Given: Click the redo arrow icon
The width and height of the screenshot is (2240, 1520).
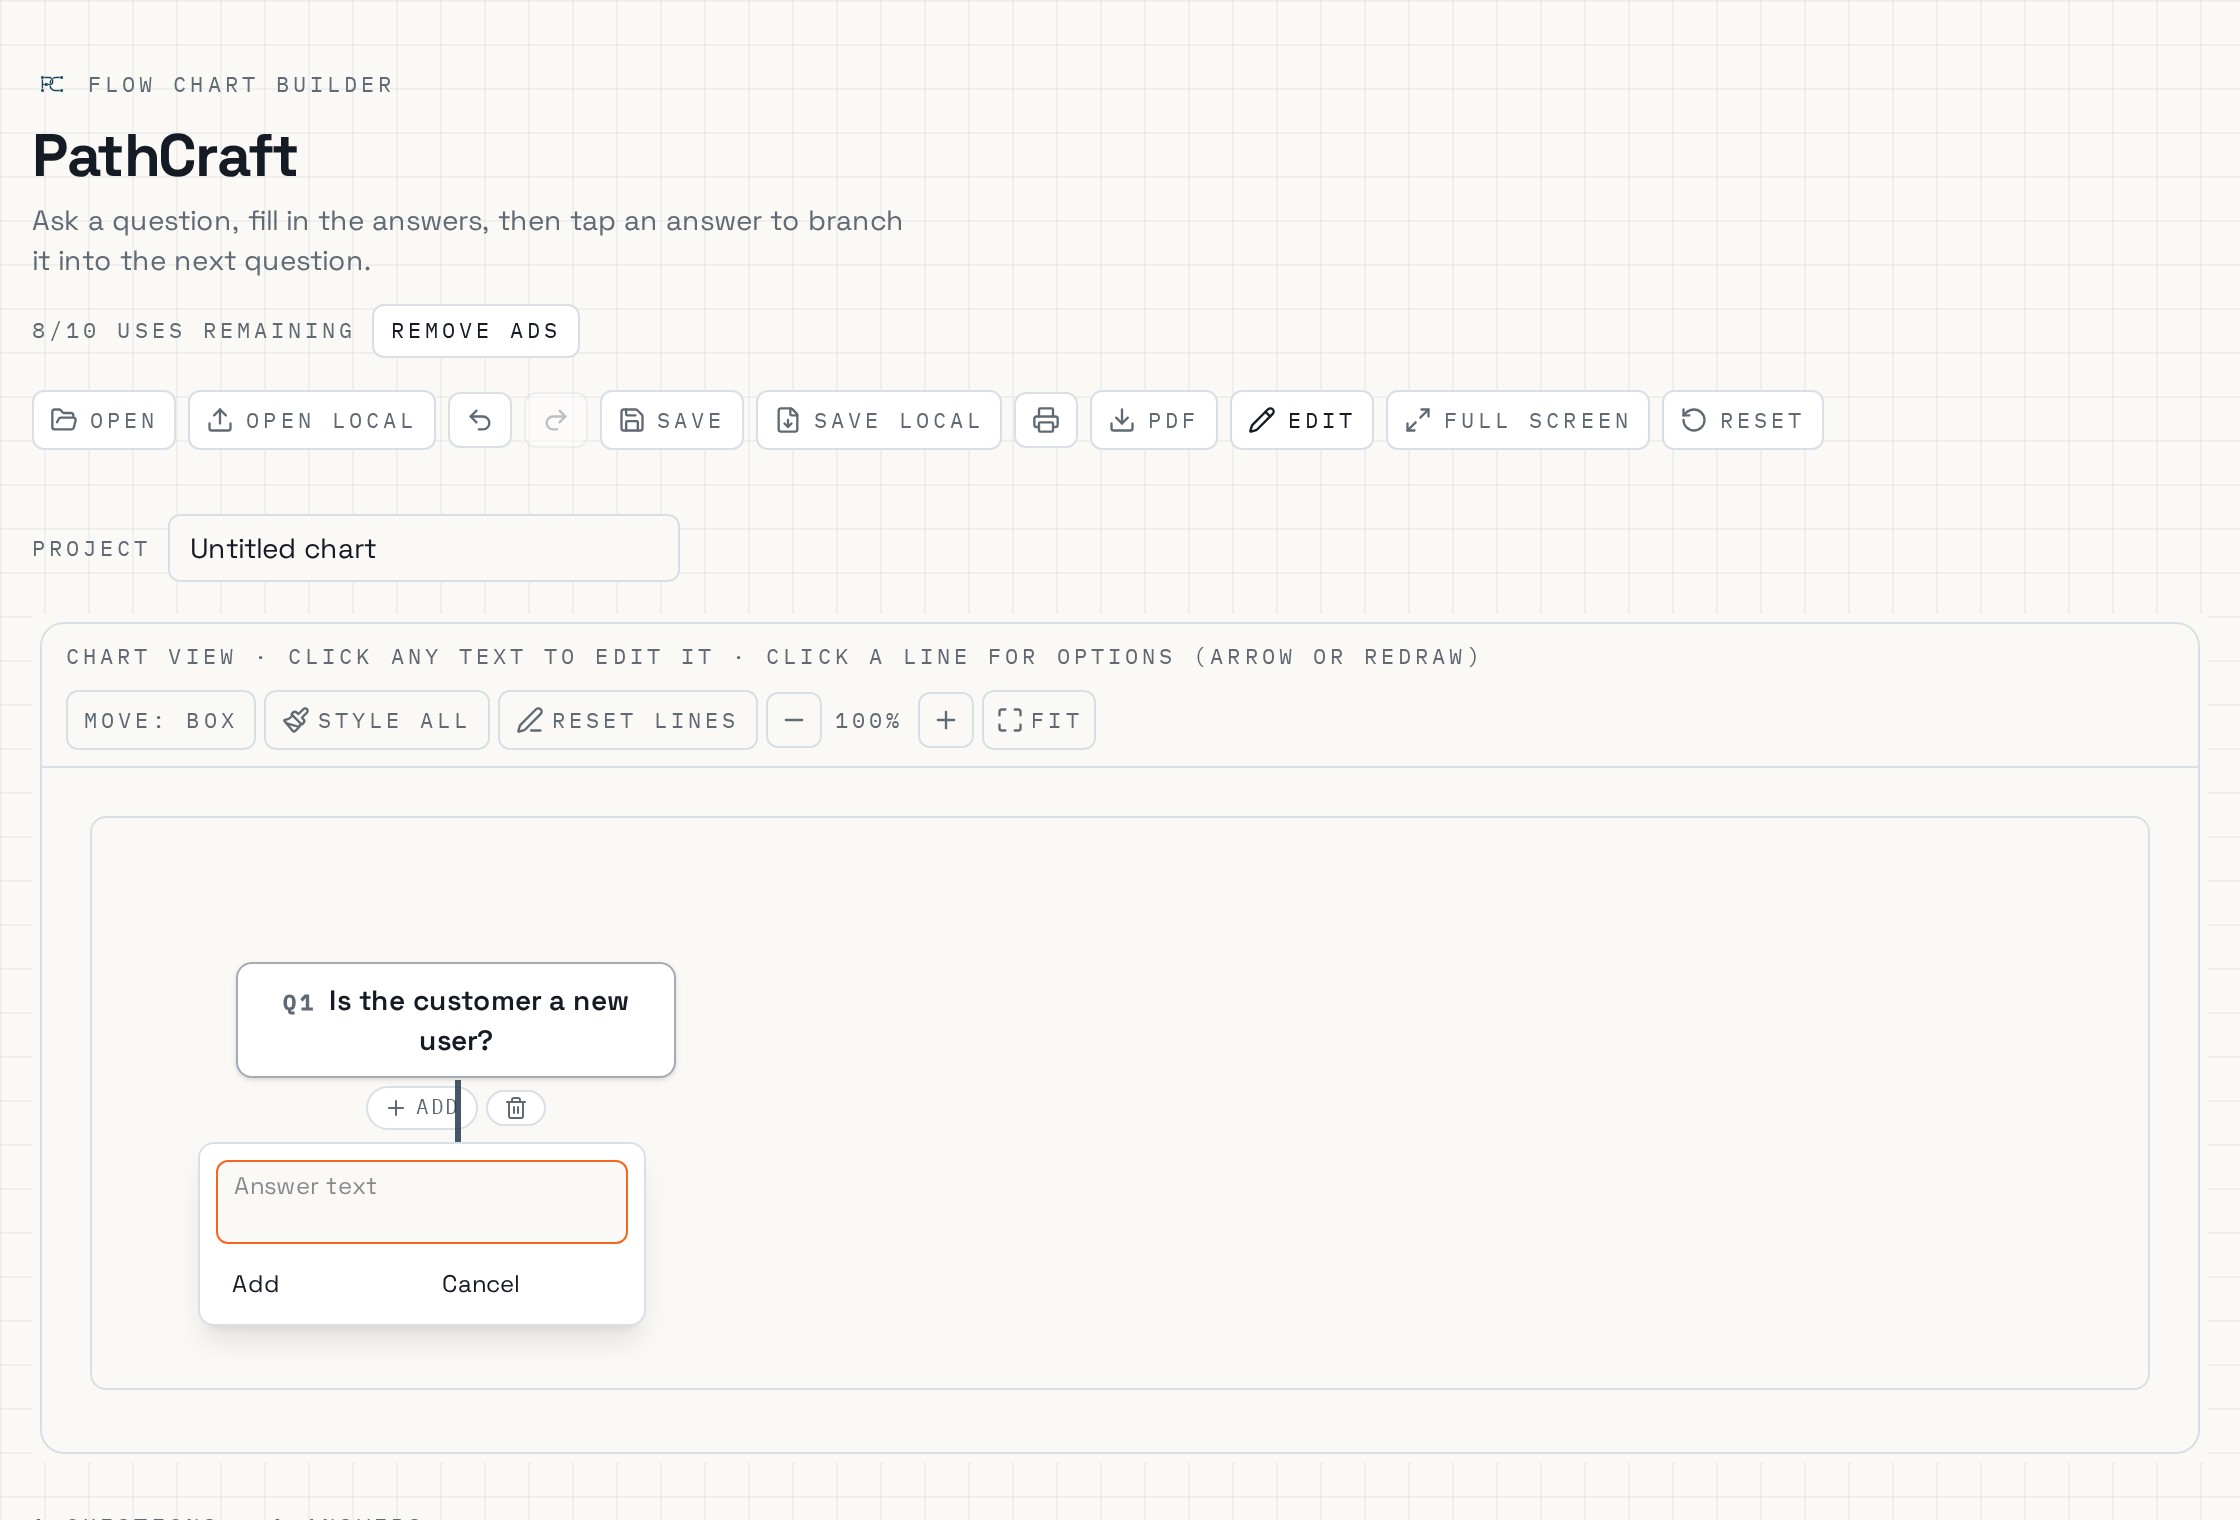Looking at the screenshot, I should tap(556, 420).
